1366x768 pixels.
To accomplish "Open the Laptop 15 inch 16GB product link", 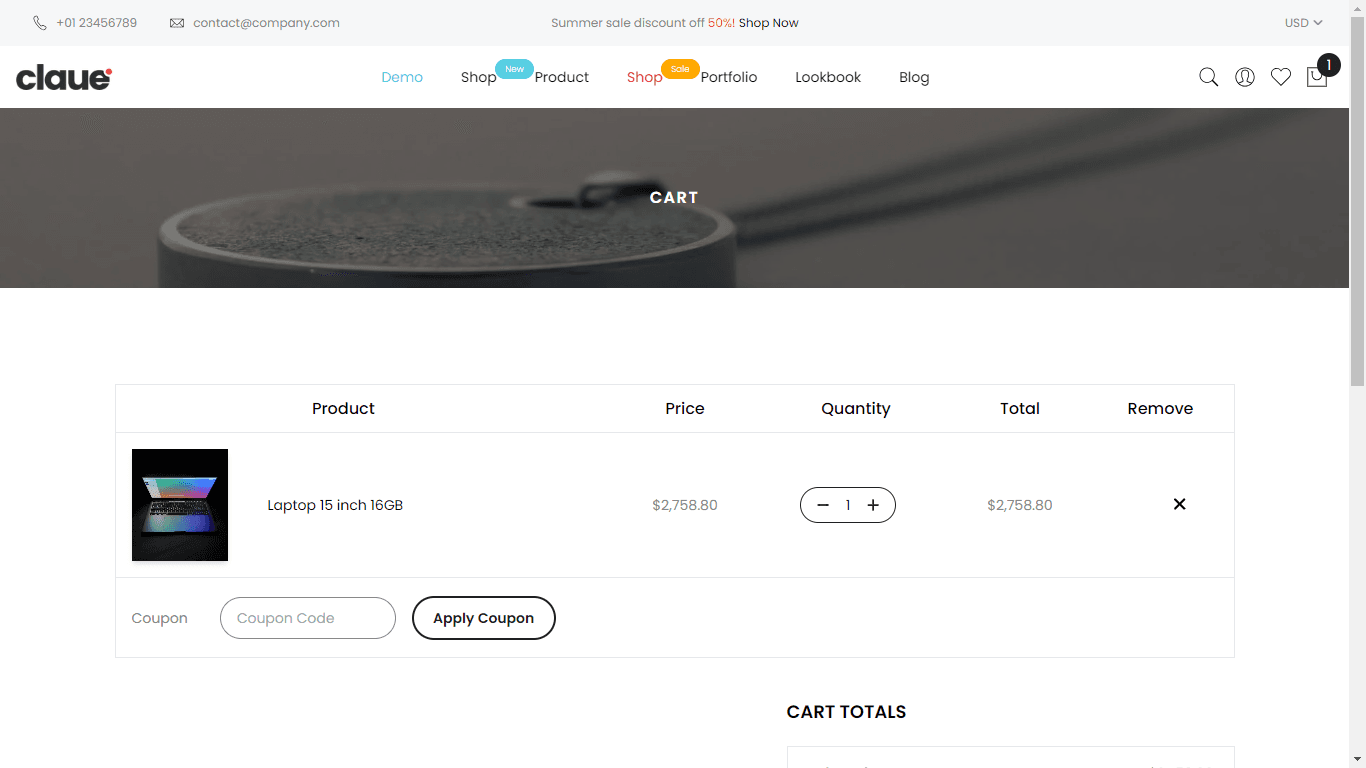I will tap(335, 505).
